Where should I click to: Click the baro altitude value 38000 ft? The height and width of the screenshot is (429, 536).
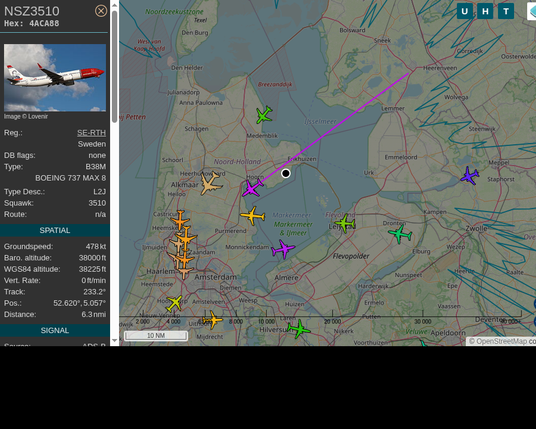point(92,258)
